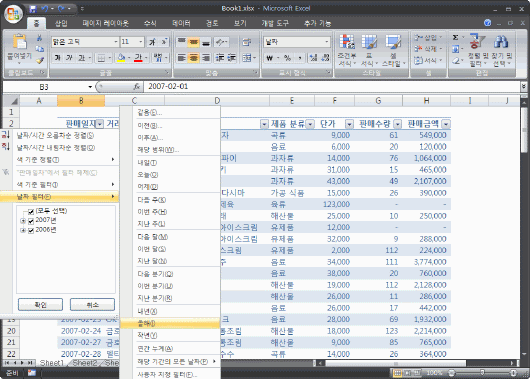Select 작년 (Last Year) filter option

(x=170, y=335)
